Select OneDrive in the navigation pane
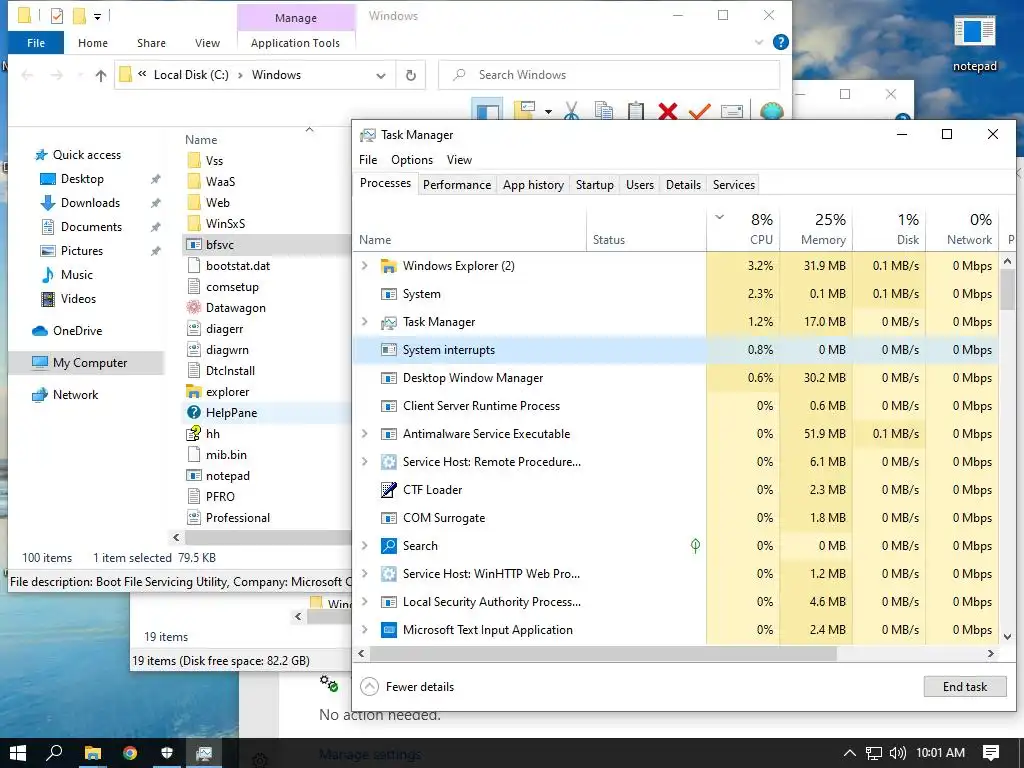This screenshot has width=1024, height=768. [x=78, y=331]
